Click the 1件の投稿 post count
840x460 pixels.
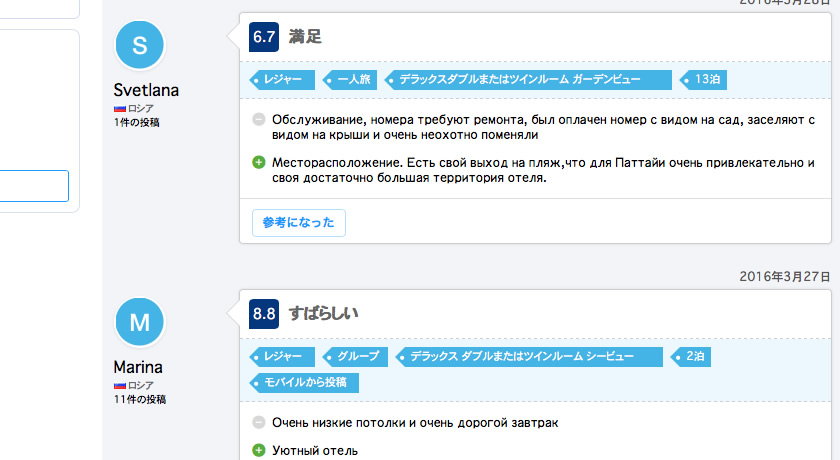[136, 123]
